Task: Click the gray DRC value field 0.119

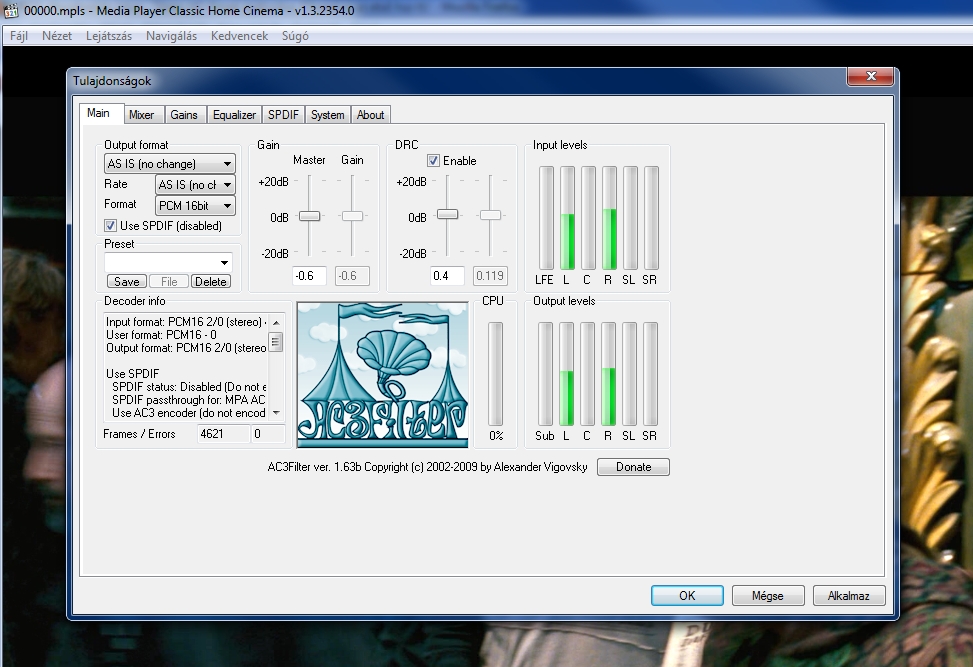Action: coord(490,276)
